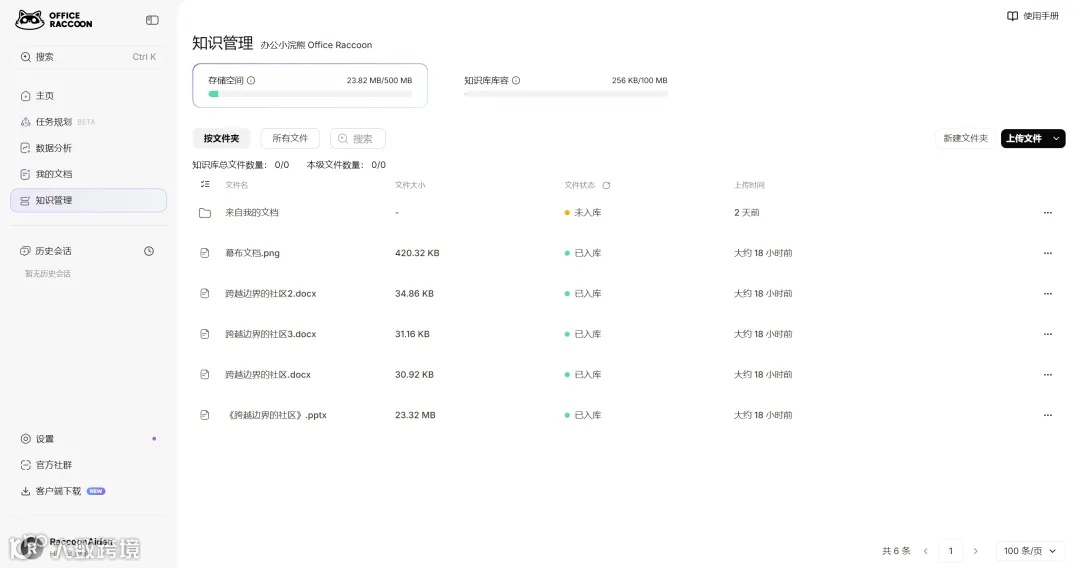Click 上传文件 button
This screenshot has height=568, width=1080.
(x=1024, y=138)
